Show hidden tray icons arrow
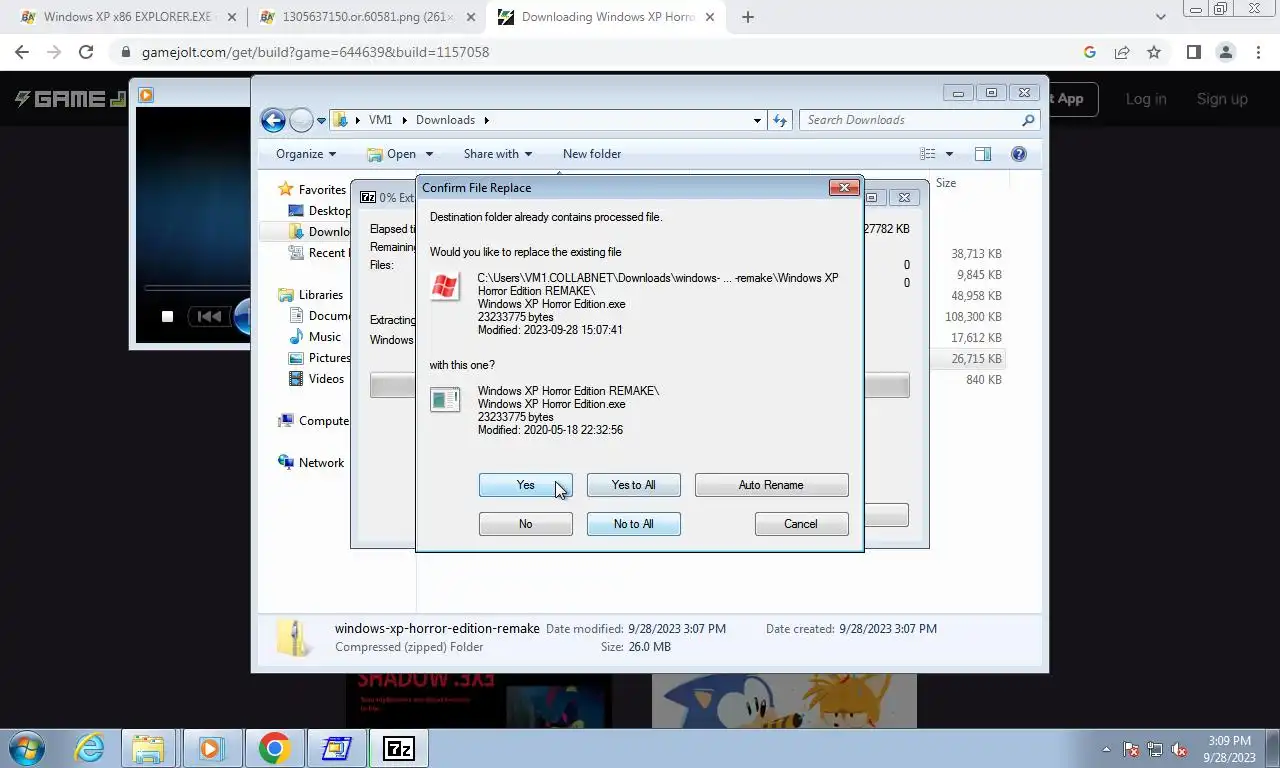The image size is (1280, 768). (1106, 749)
